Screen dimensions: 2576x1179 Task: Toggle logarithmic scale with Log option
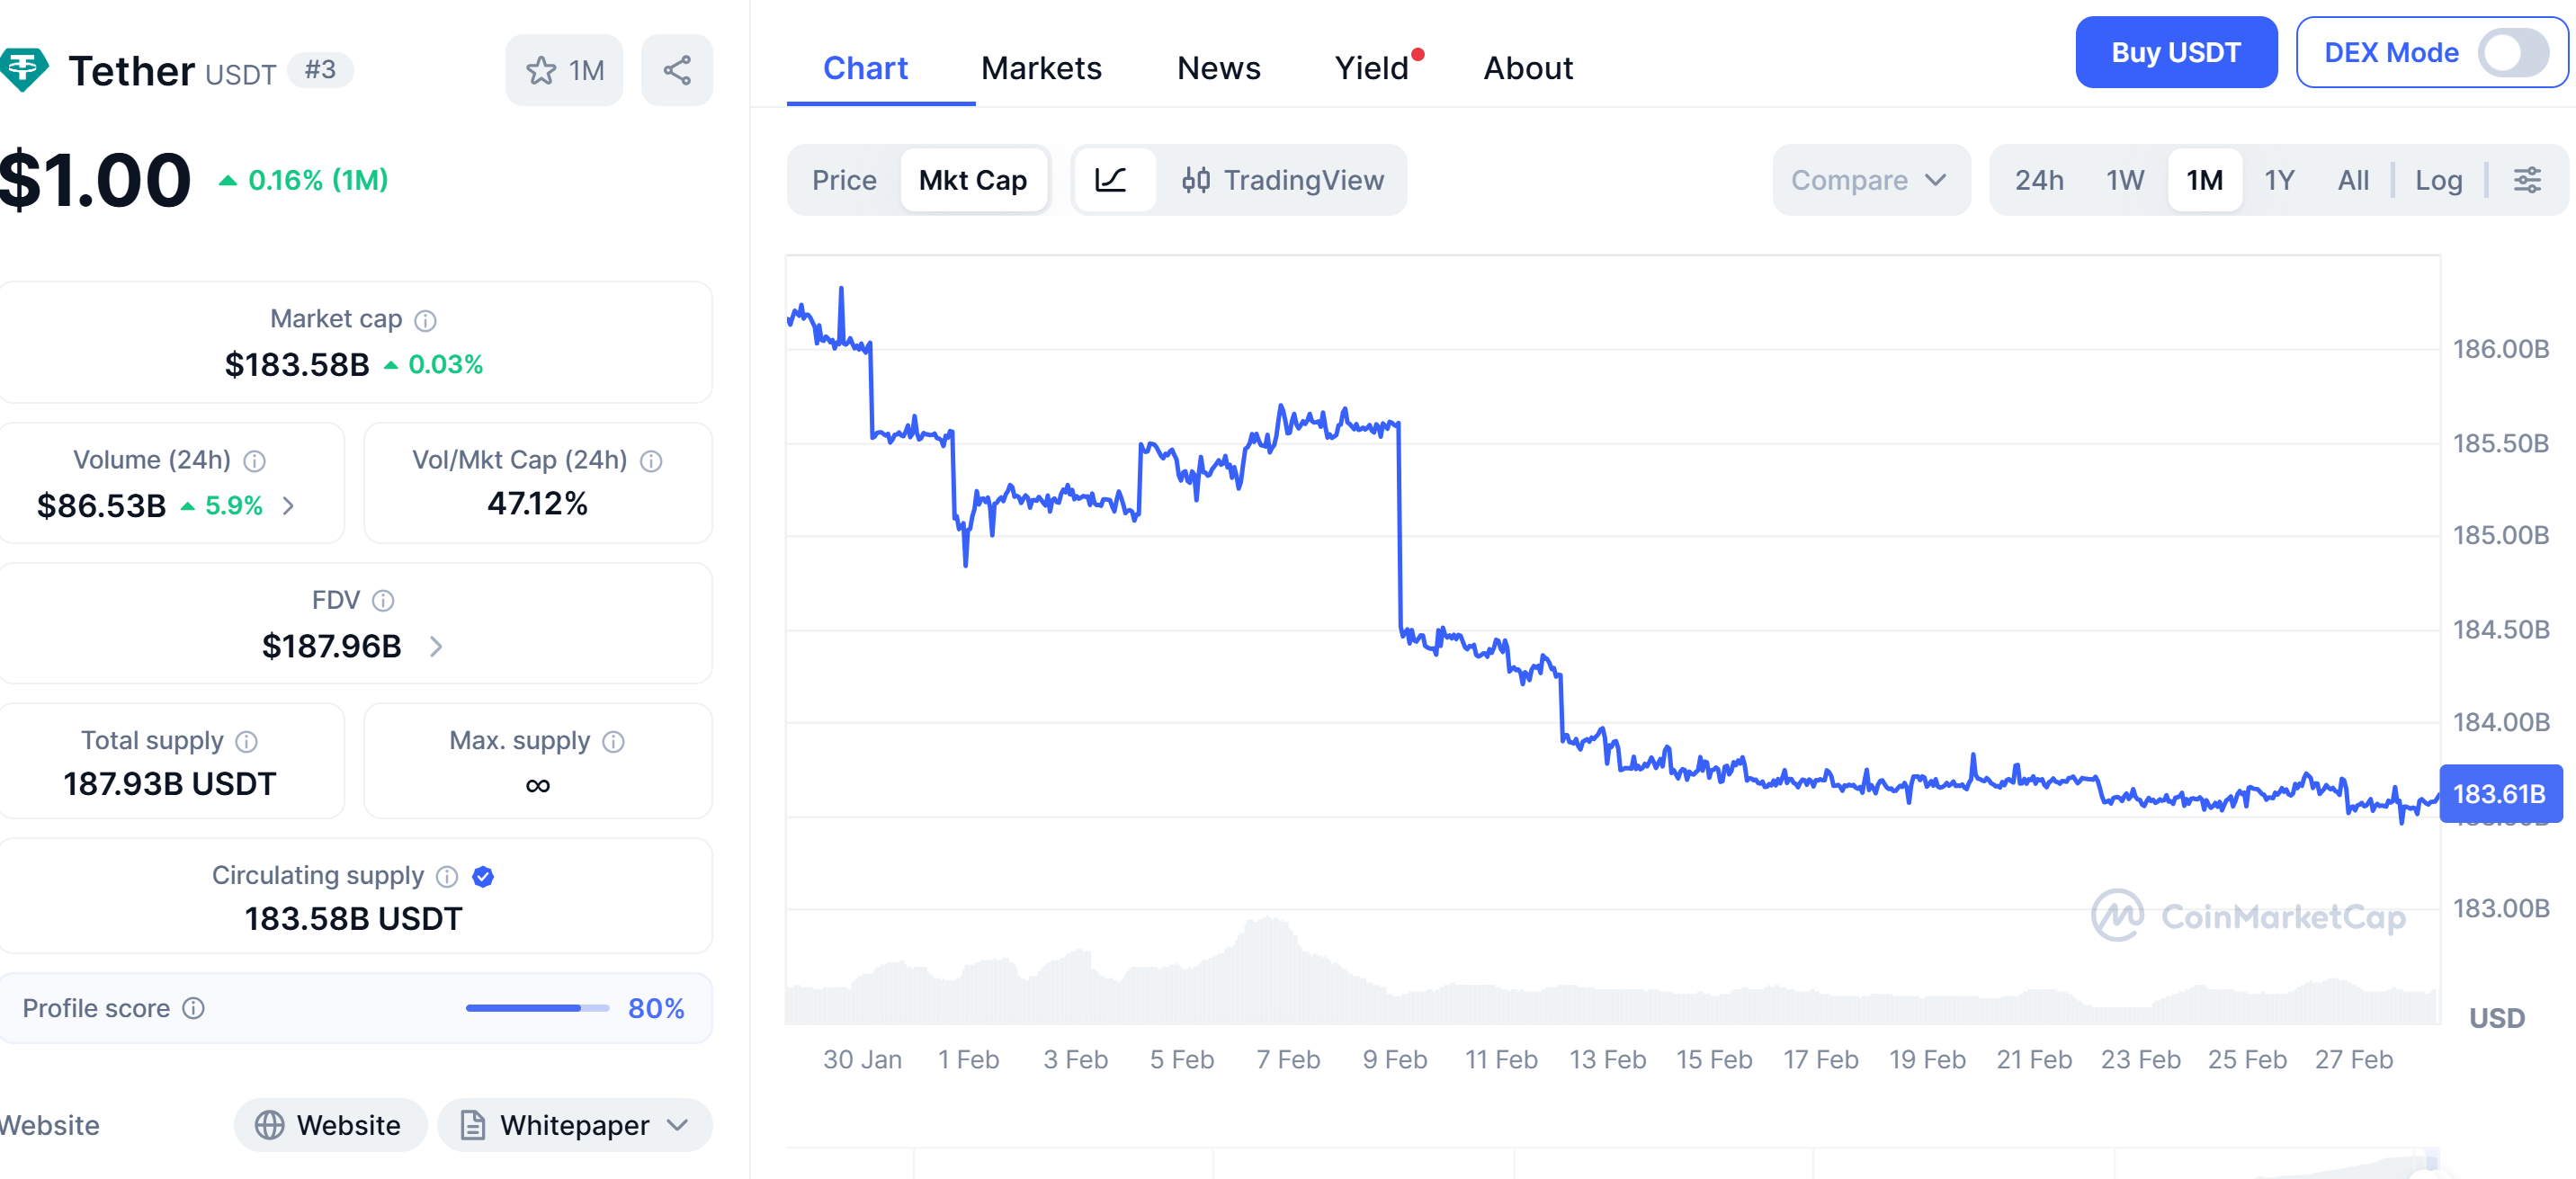(2438, 180)
